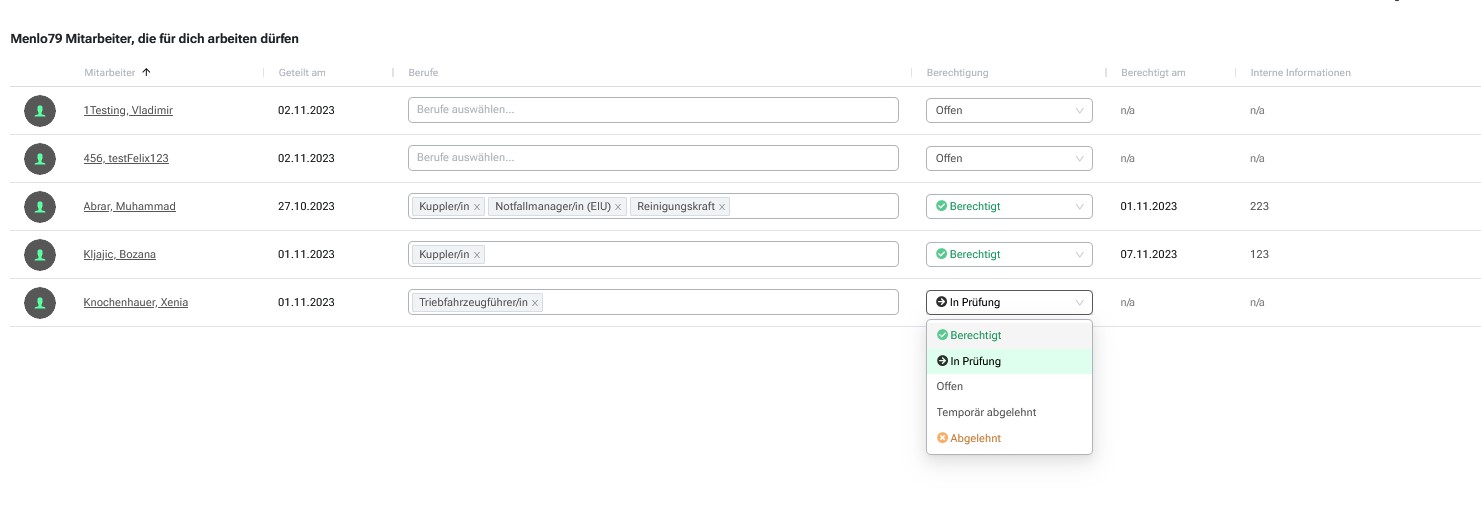Remove Kuppler/in tag from Kljajic, Bozana
The width and height of the screenshot is (1481, 527).
tap(477, 255)
